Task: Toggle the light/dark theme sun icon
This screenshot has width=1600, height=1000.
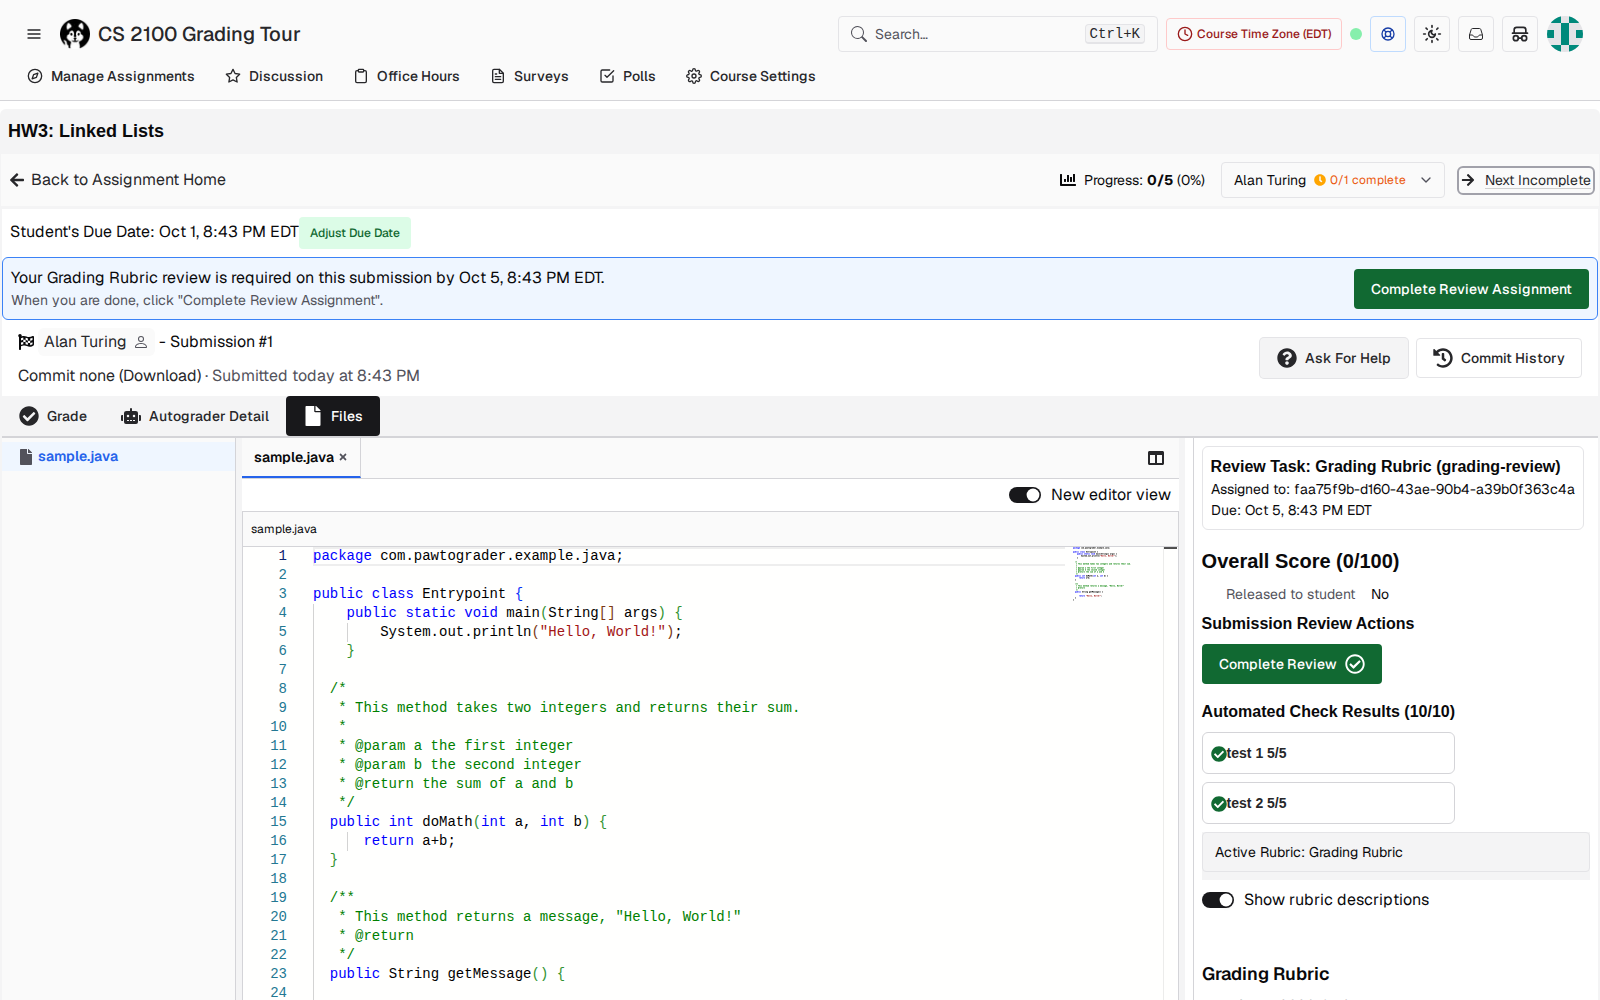Action: 1432,34
